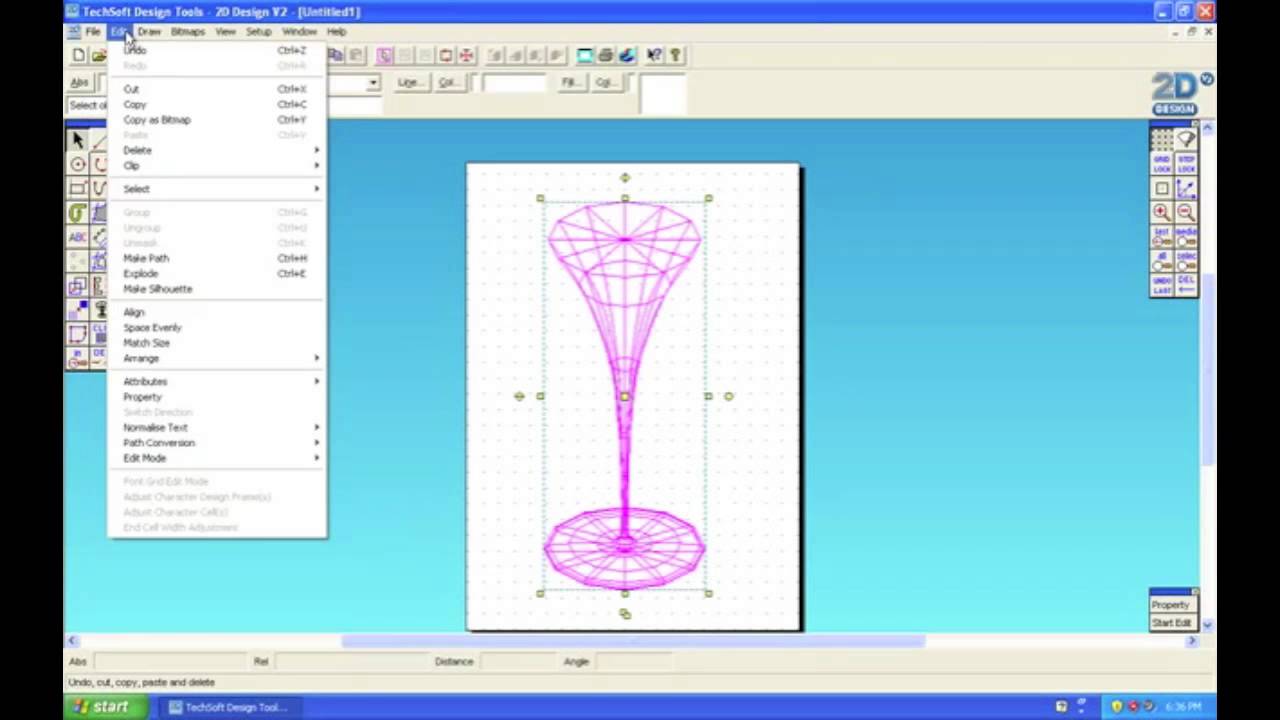This screenshot has height=720, width=1280.
Task: Click the zoom all icon
Action: (x=1161, y=261)
